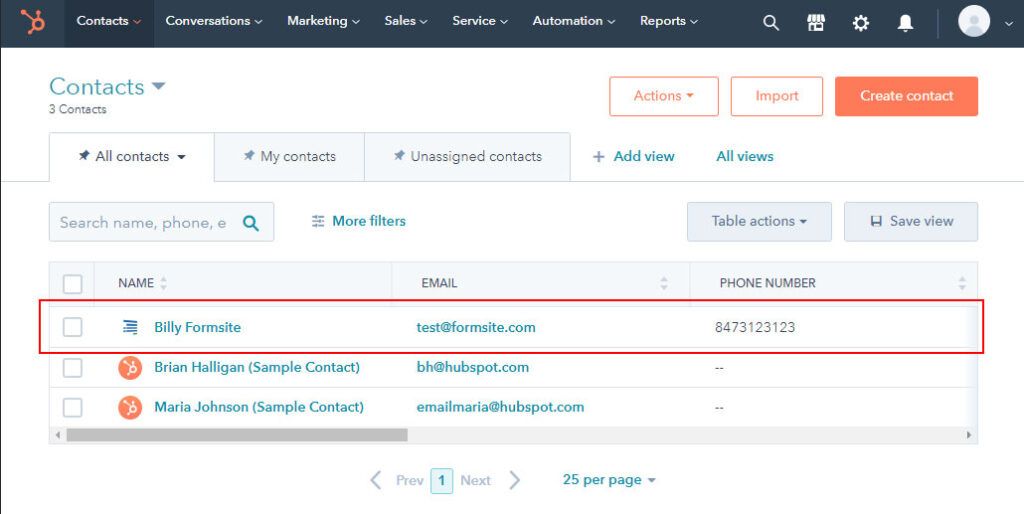The width and height of the screenshot is (1024, 514).
Task: Click the Save view button
Action: pos(911,221)
